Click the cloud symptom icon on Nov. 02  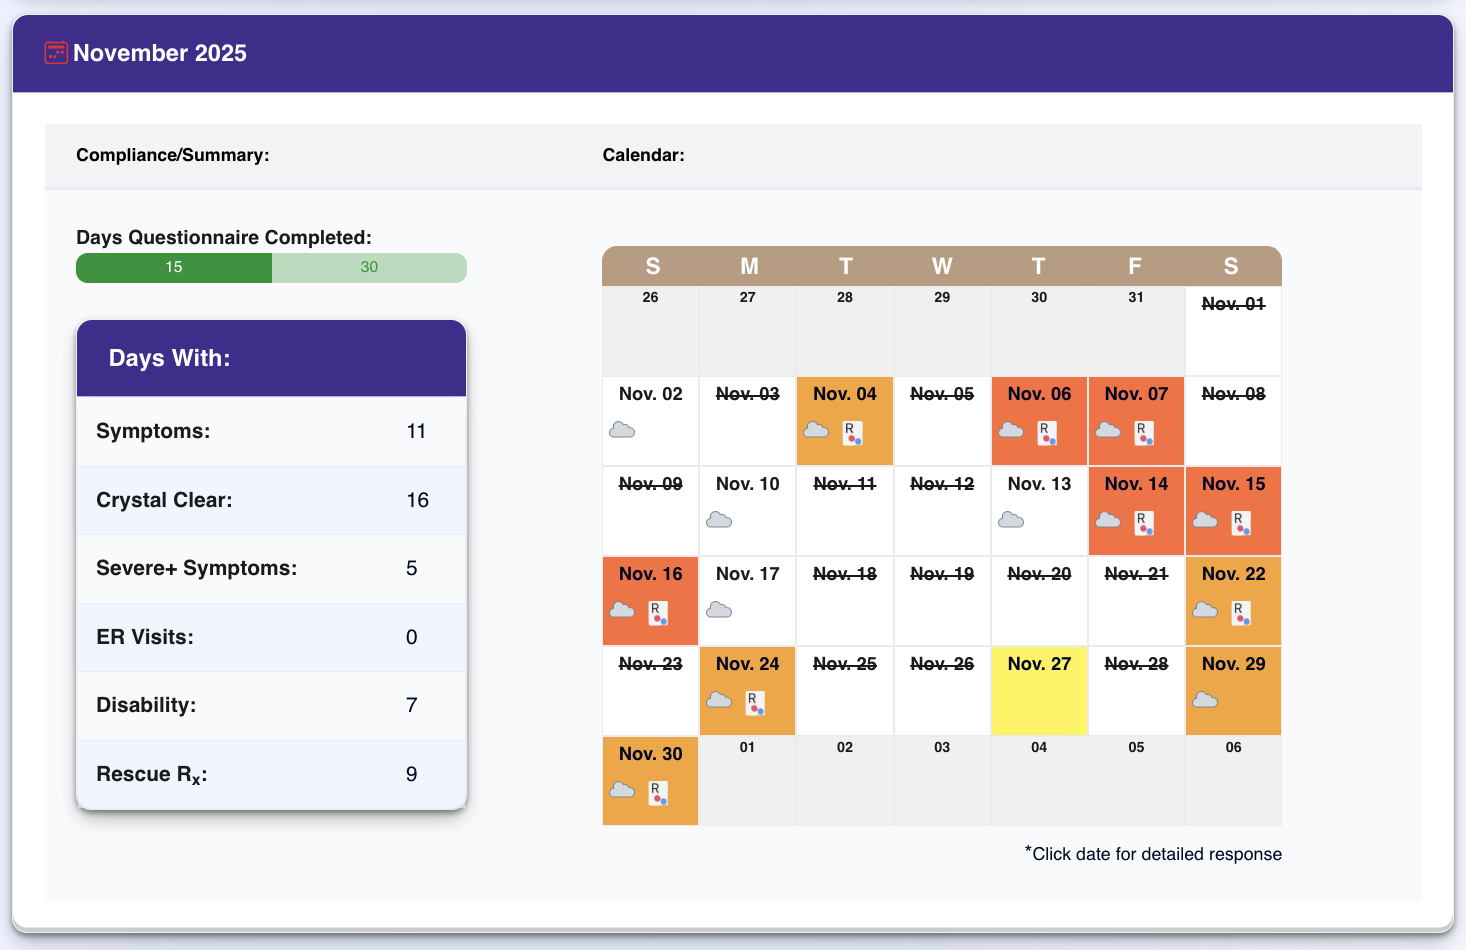pyautogui.click(x=622, y=430)
